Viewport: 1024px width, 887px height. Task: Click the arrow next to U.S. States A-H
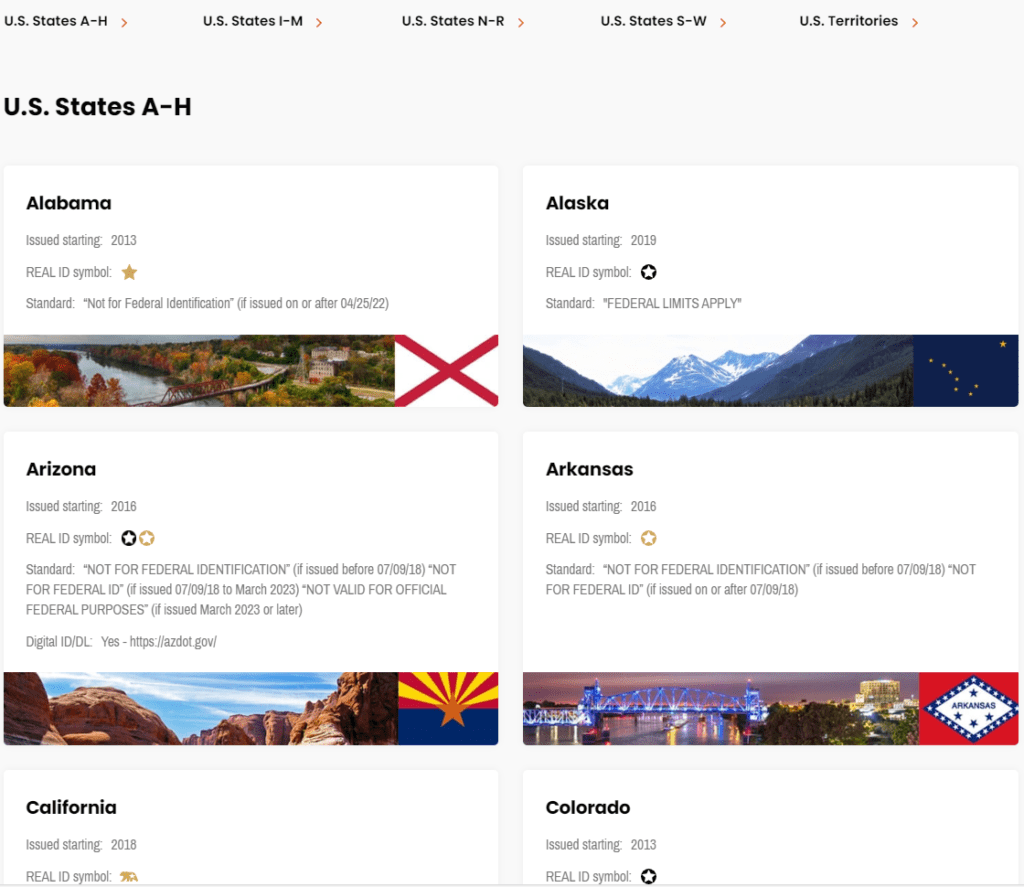124,22
